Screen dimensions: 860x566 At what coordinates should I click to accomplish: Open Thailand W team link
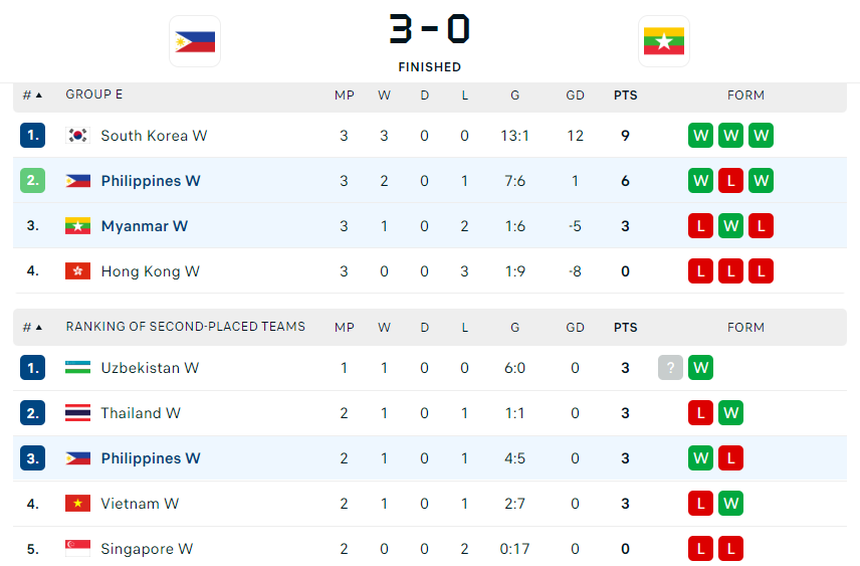point(140,413)
